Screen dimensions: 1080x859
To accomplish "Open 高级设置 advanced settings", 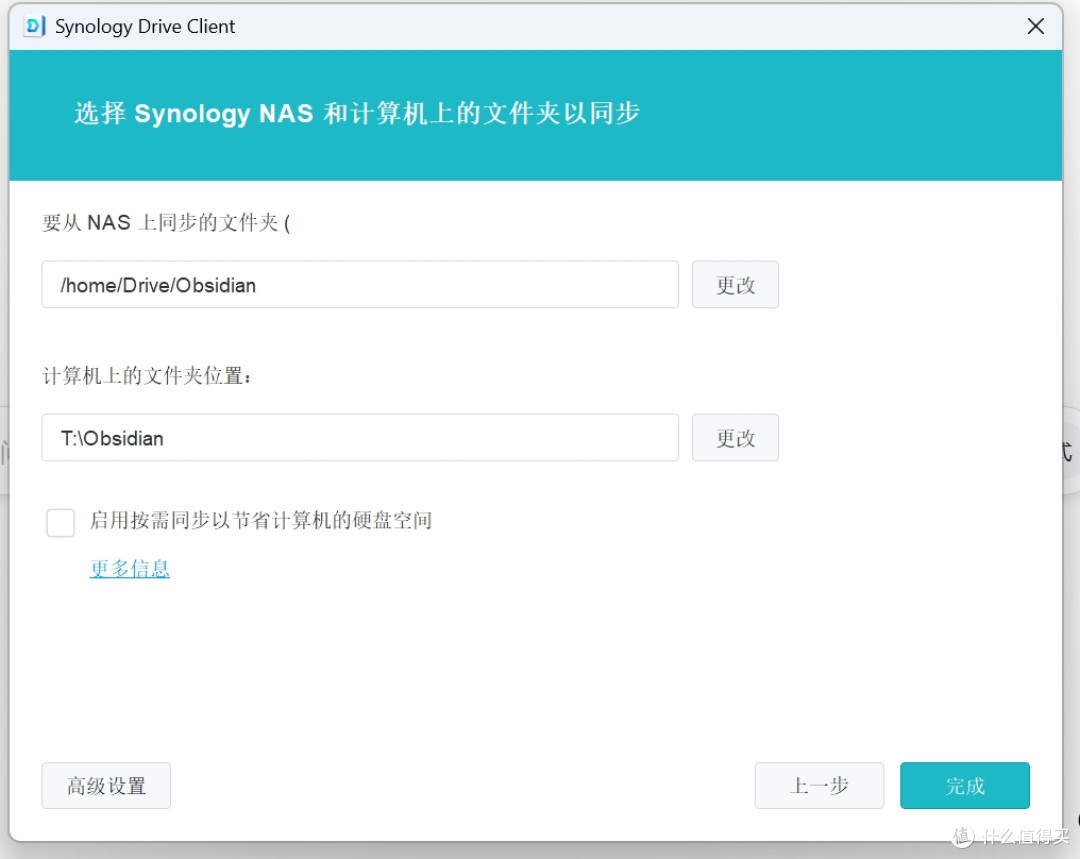I will click(106, 785).
